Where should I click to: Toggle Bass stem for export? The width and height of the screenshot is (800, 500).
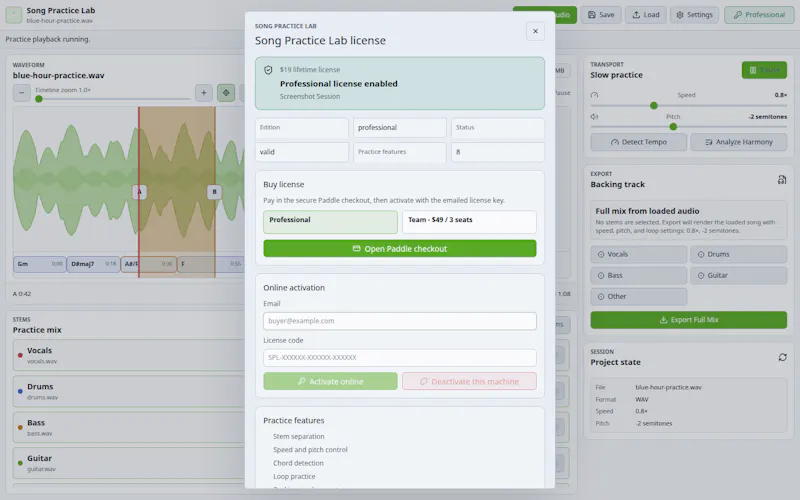point(638,276)
